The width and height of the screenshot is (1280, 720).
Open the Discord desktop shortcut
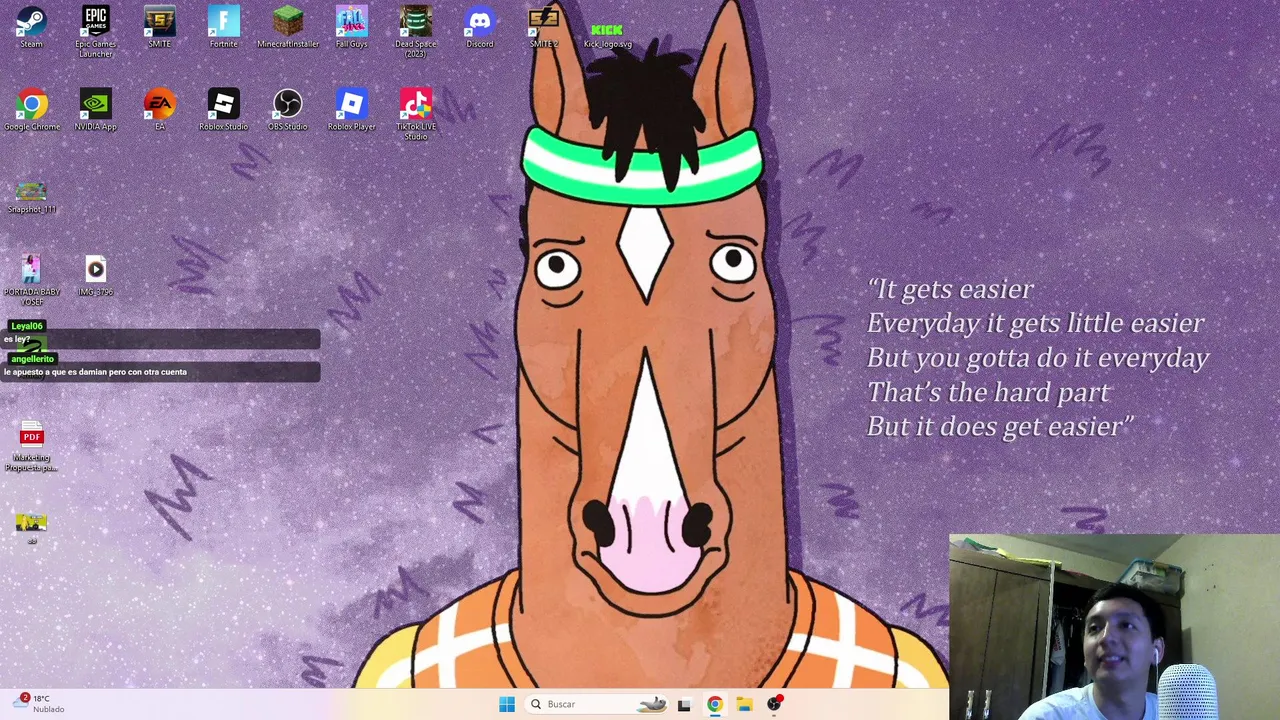[479, 28]
